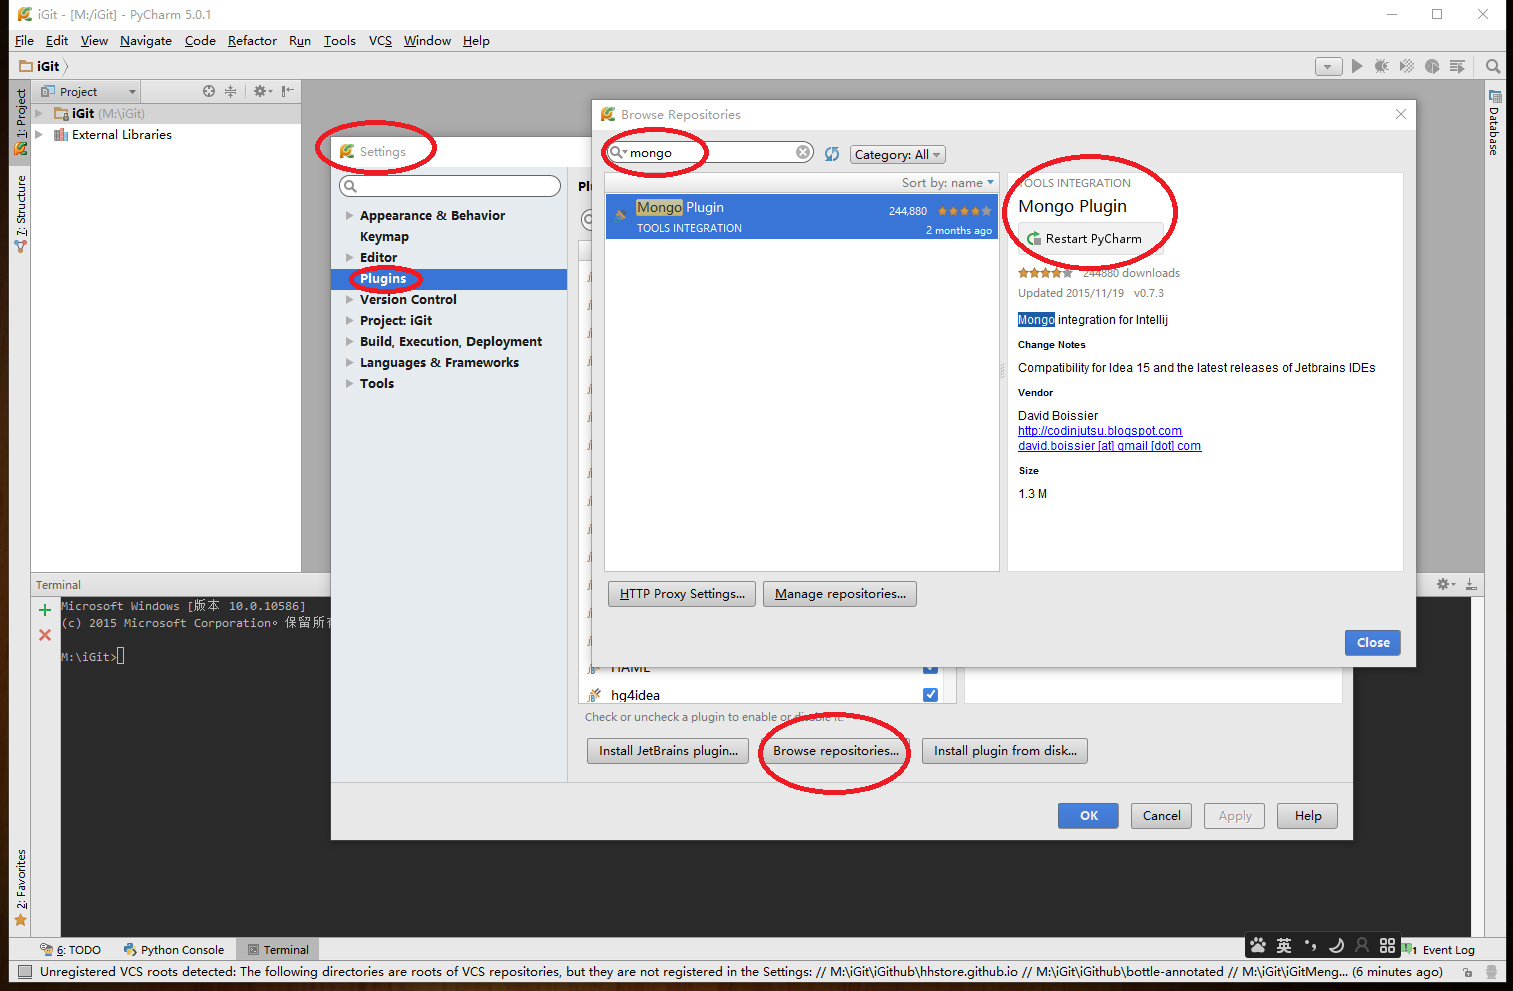Confirm Settings with OK button
The width and height of the screenshot is (1513, 991).
pos(1088,816)
